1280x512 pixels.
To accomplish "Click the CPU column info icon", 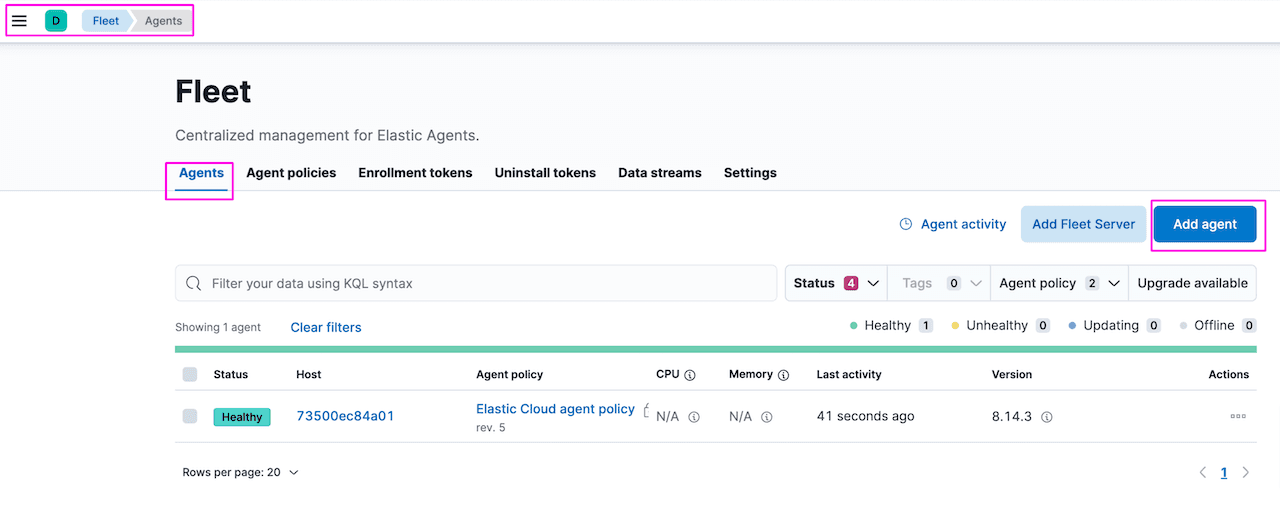I will coord(689,375).
